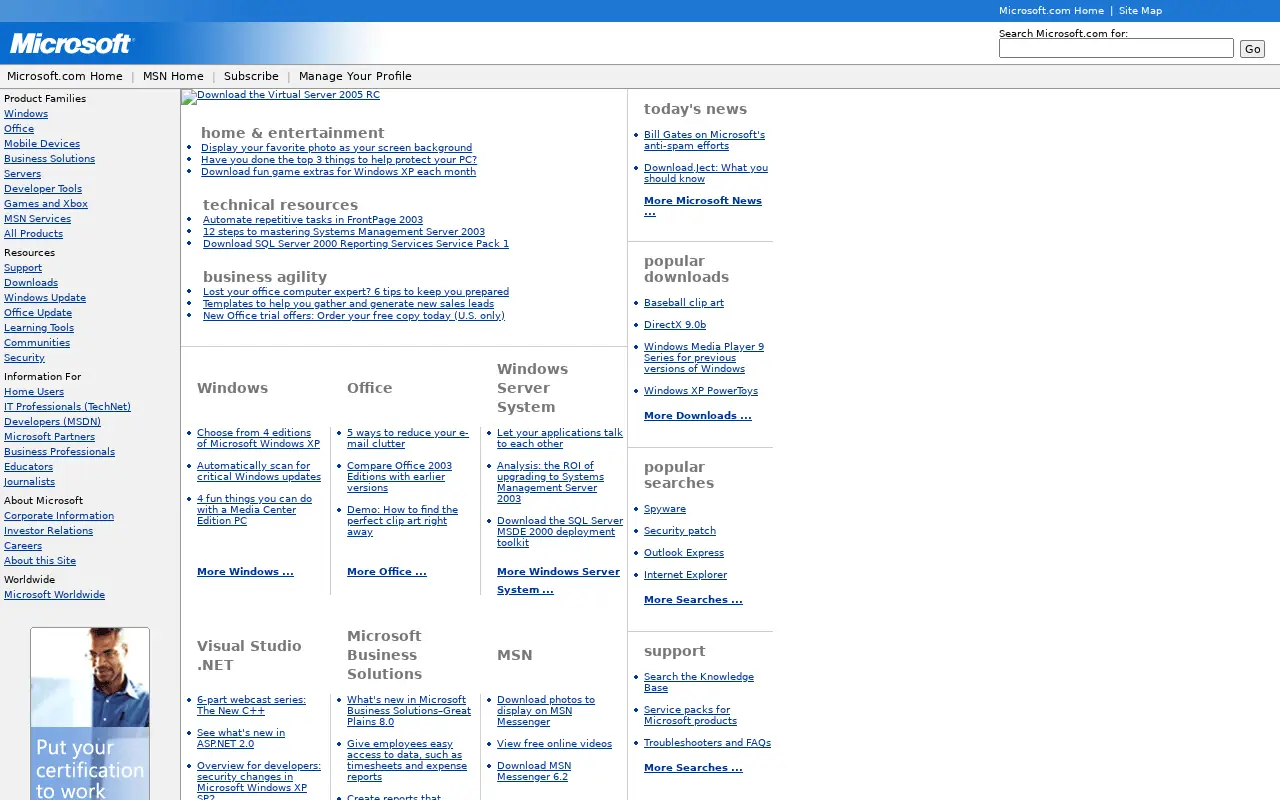The width and height of the screenshot is (1280, 800).
Task: Open Search the Knowledge Base
Action: (699, 682)
